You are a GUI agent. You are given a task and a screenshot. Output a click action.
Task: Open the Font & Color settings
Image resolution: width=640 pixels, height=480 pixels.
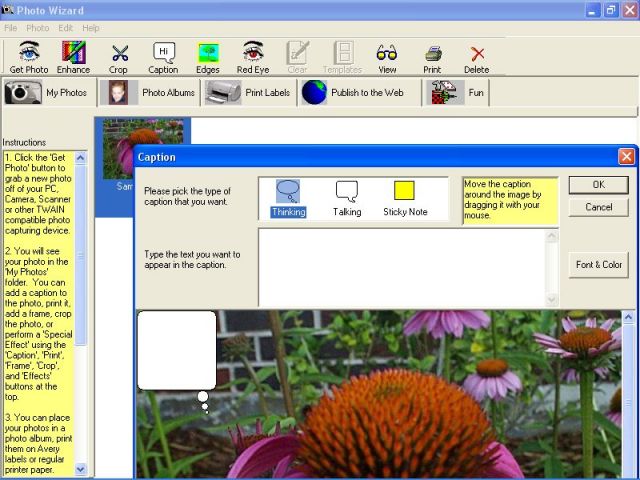point(598,264)
